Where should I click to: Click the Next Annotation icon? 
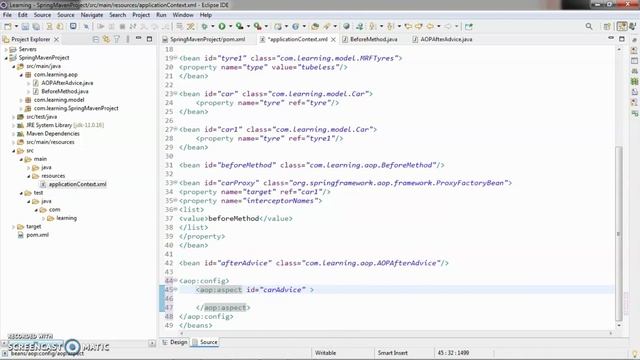pyautogui.click(x=373, y=27)
